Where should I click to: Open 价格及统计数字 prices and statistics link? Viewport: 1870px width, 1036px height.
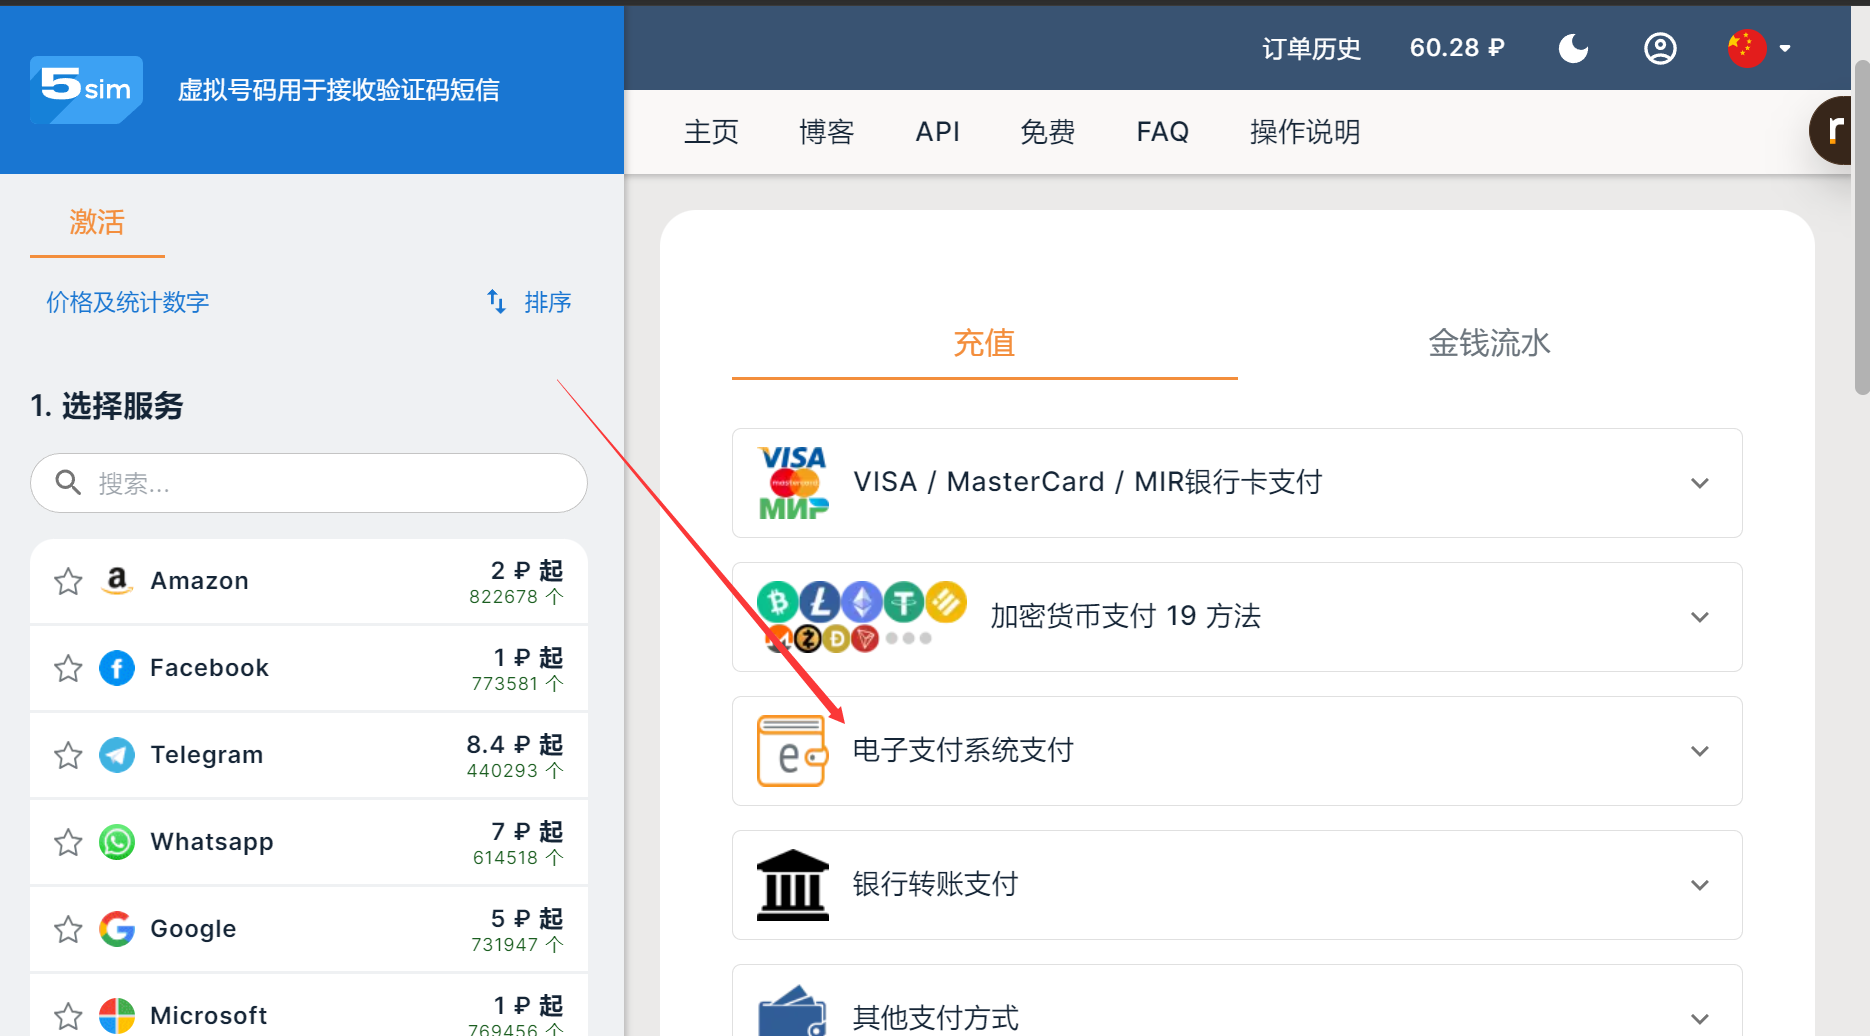[127, 302]
